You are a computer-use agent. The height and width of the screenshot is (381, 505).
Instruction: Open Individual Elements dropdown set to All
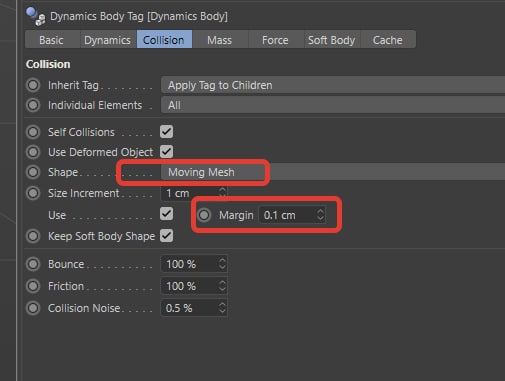coord(333,105)
